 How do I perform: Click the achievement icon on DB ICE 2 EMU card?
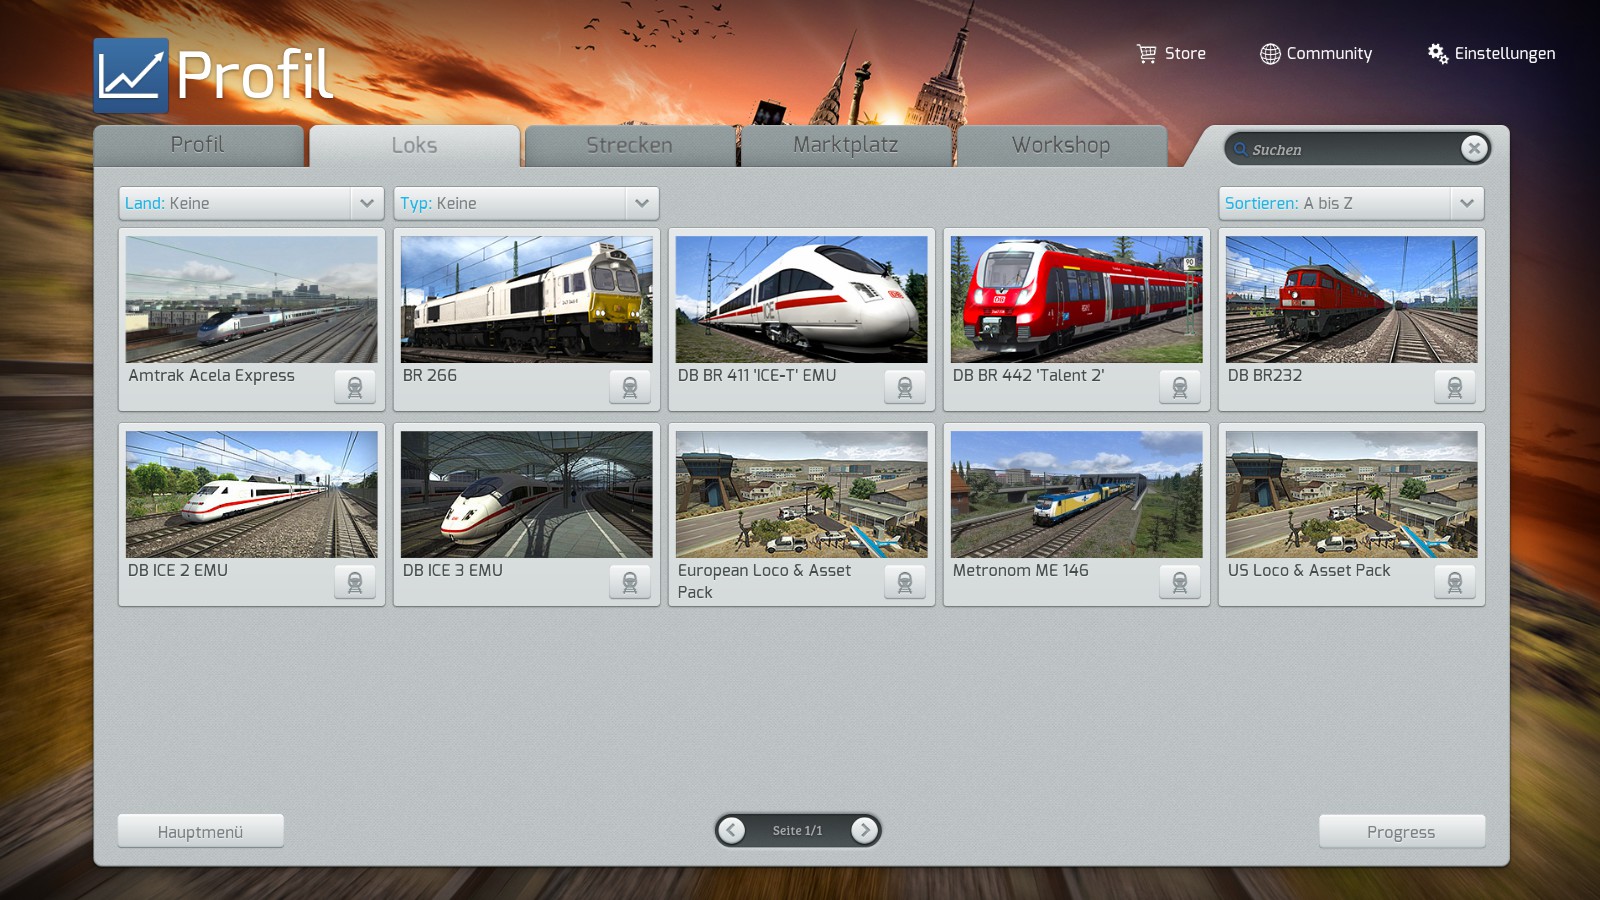click(x=355, y=582)
